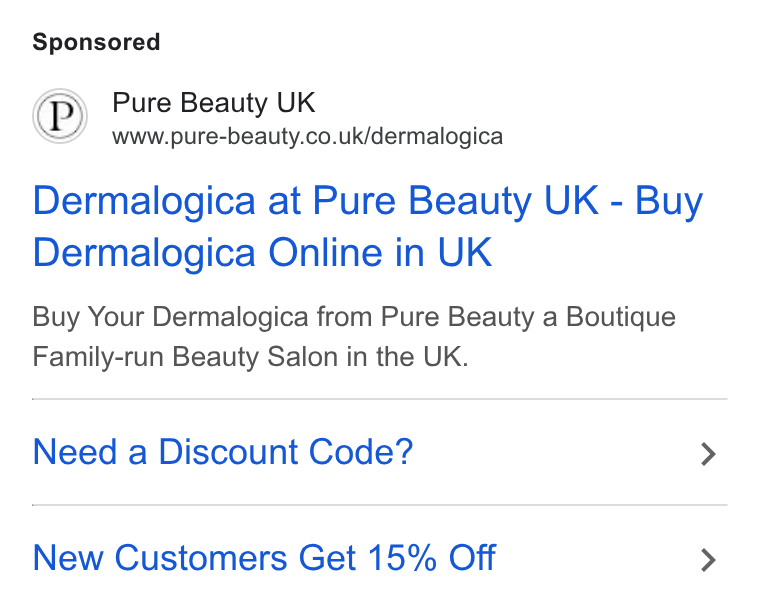Viewport: 760px width, 610px height.
Task: Open the Dermalogica at Pure Beauty UK headline
Action: click(x=367, y=227)
